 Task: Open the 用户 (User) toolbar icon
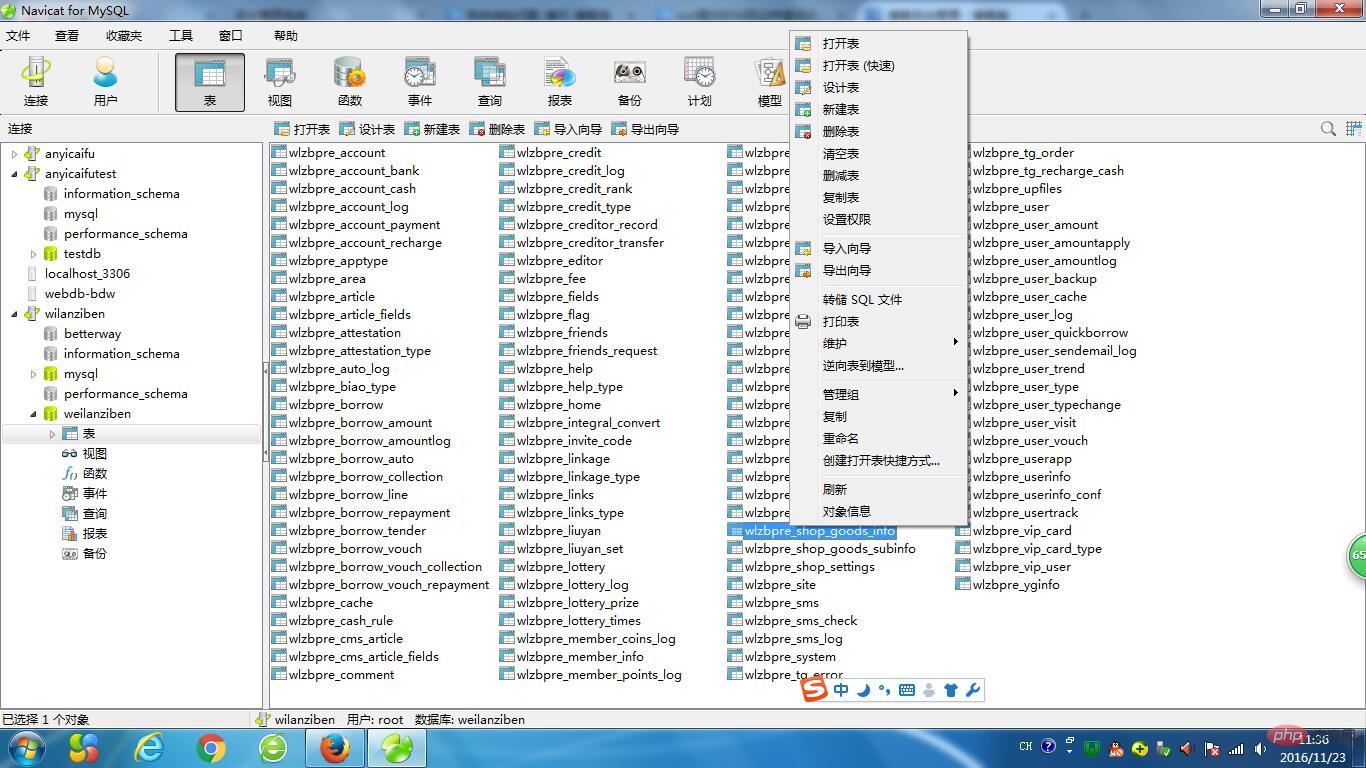[x=105, y=82]
